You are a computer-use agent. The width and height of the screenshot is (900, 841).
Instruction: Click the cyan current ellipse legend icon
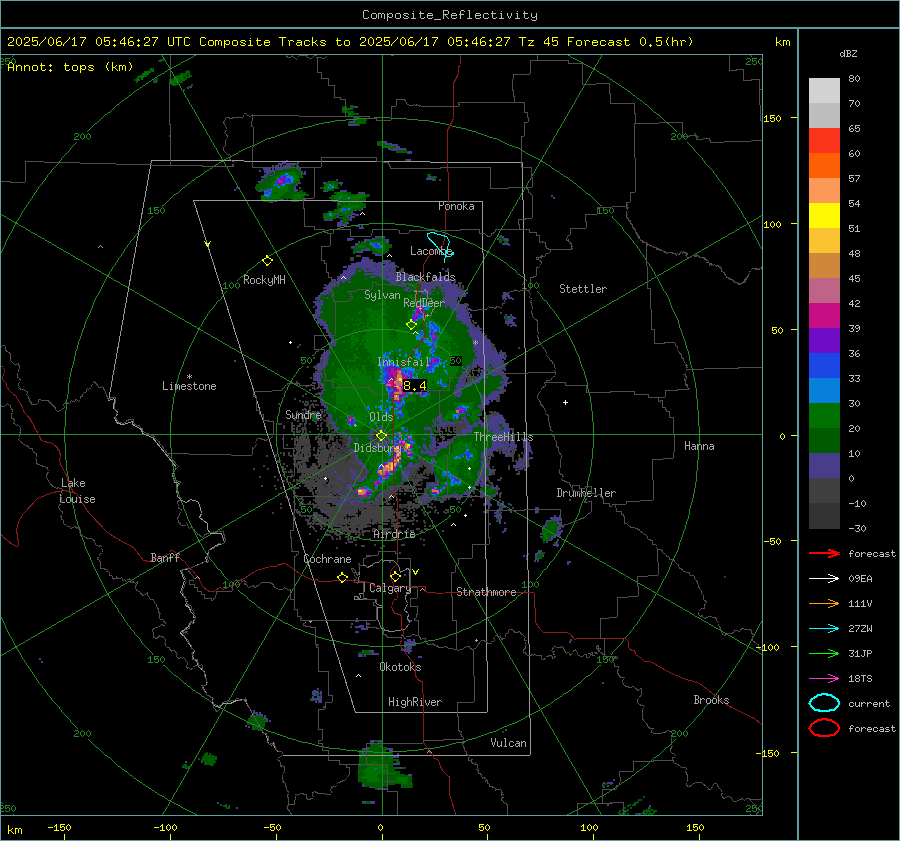824,703
